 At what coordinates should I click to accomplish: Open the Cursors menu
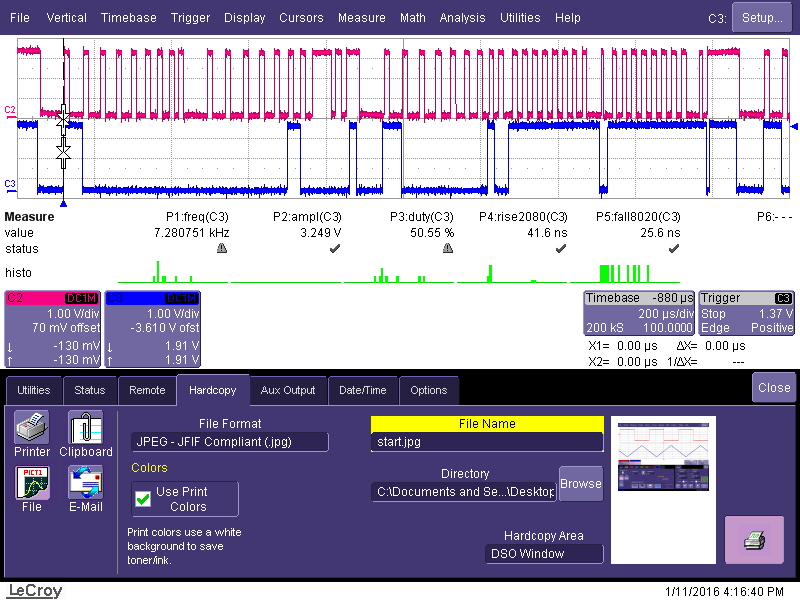[x=301, y=18]
